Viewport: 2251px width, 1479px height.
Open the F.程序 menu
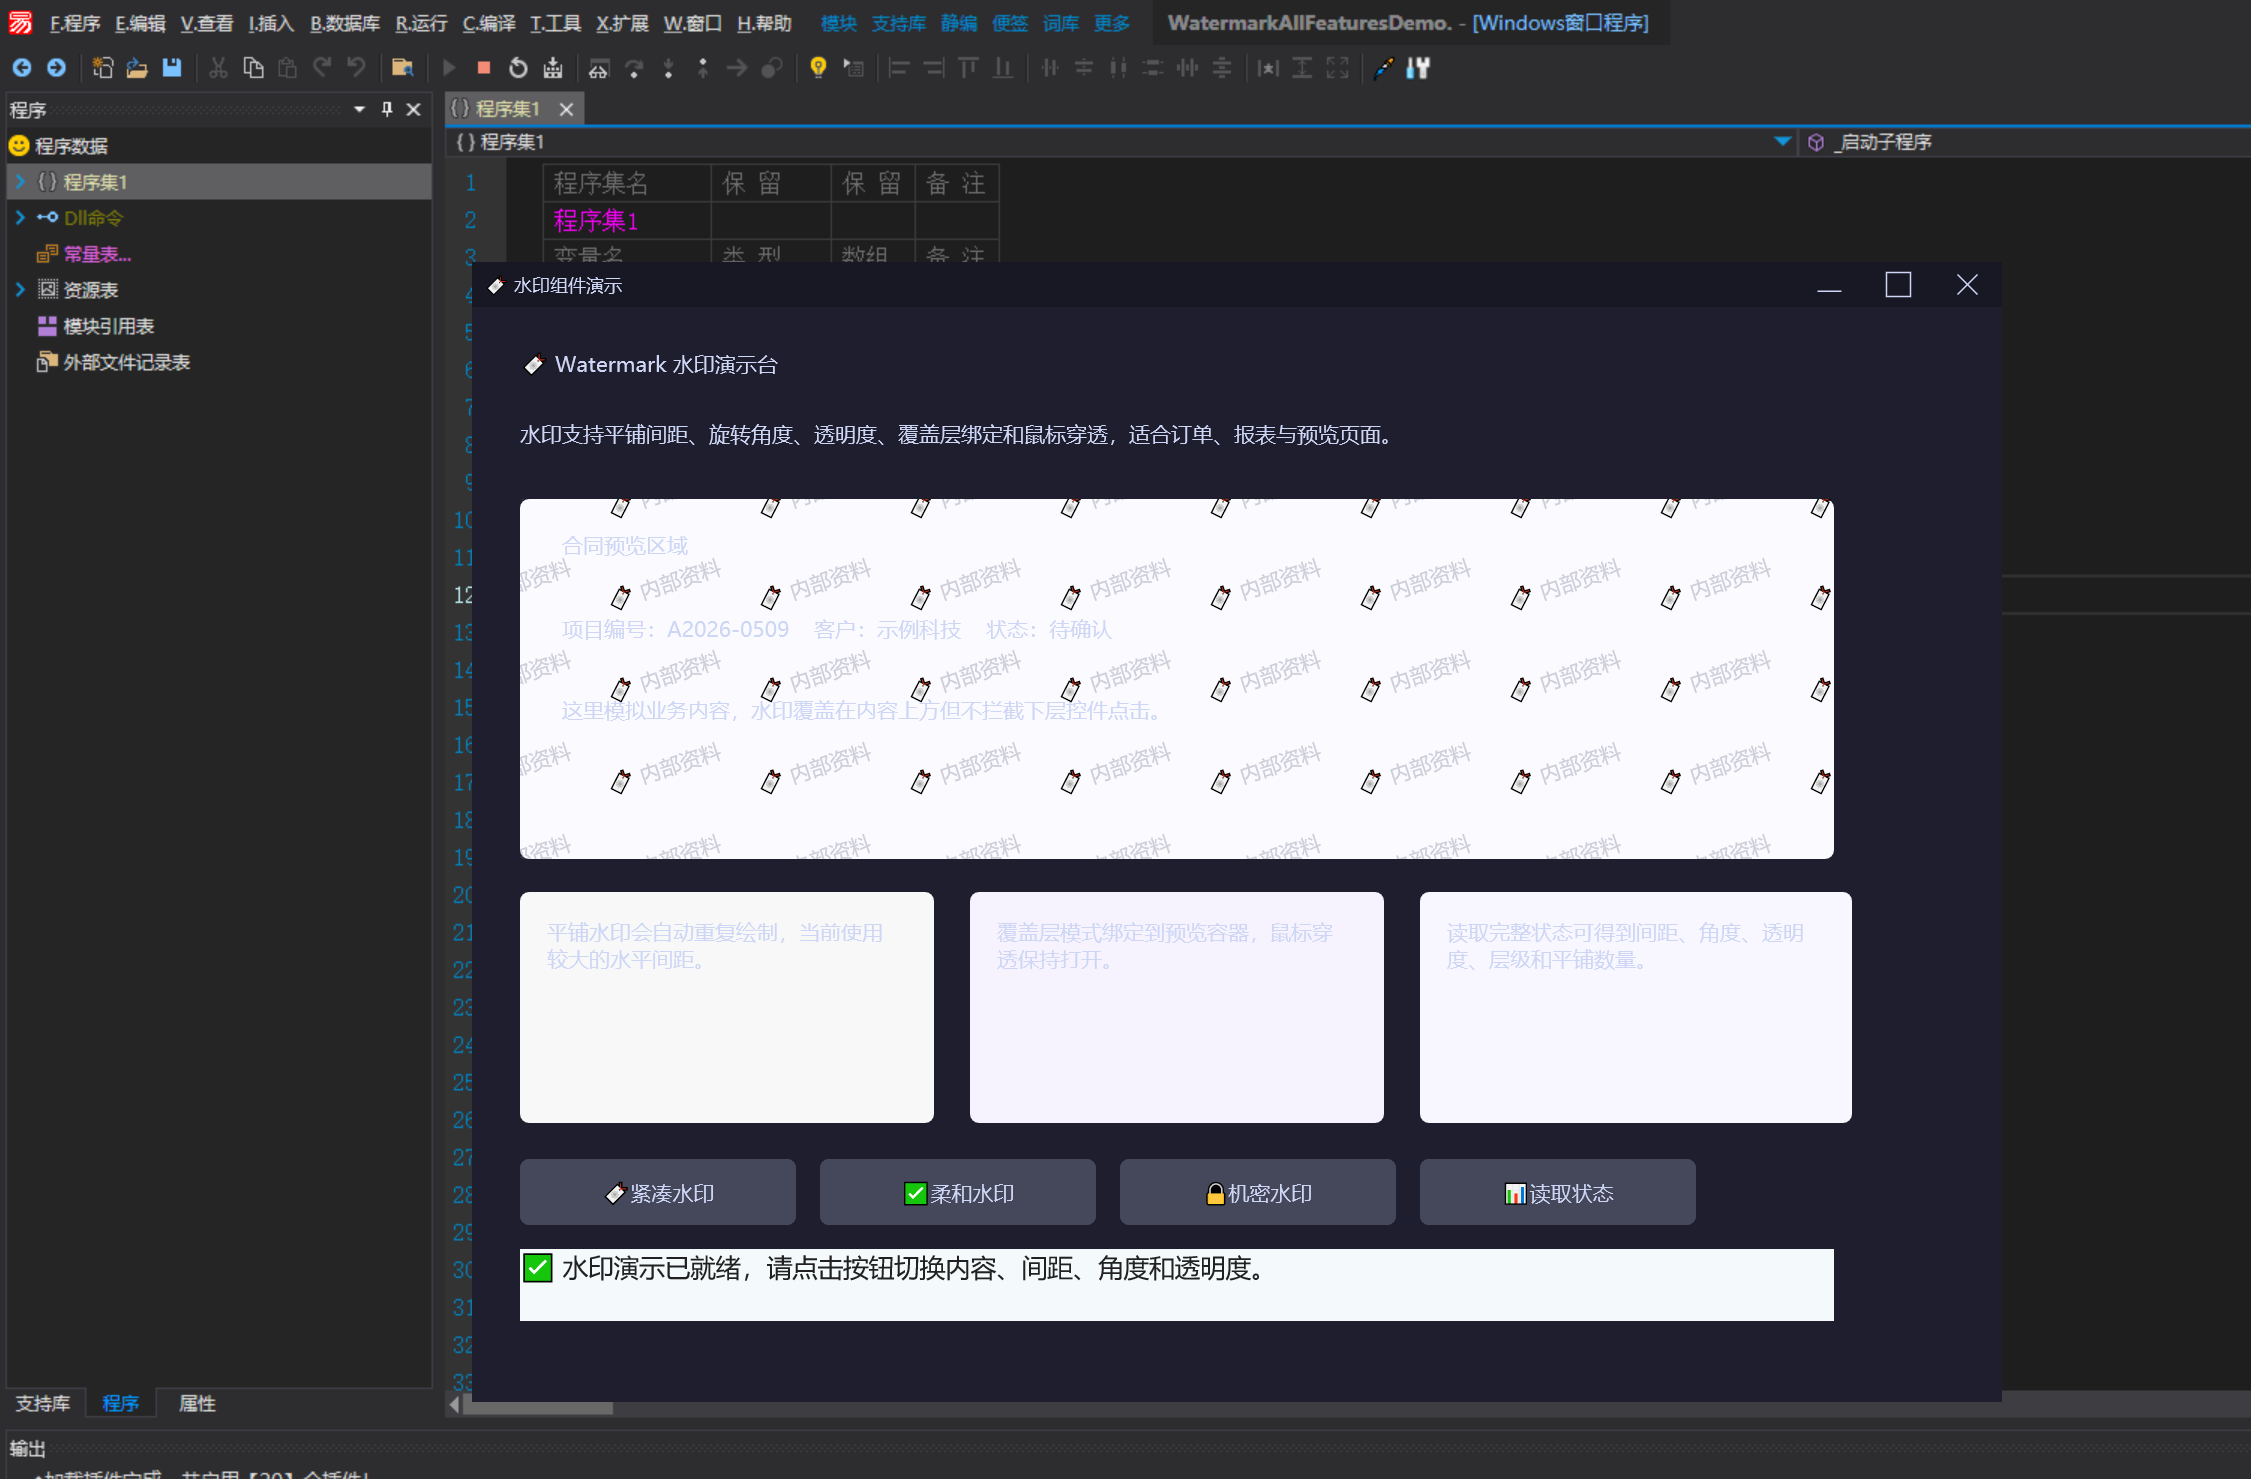click(x=75, y=23)
